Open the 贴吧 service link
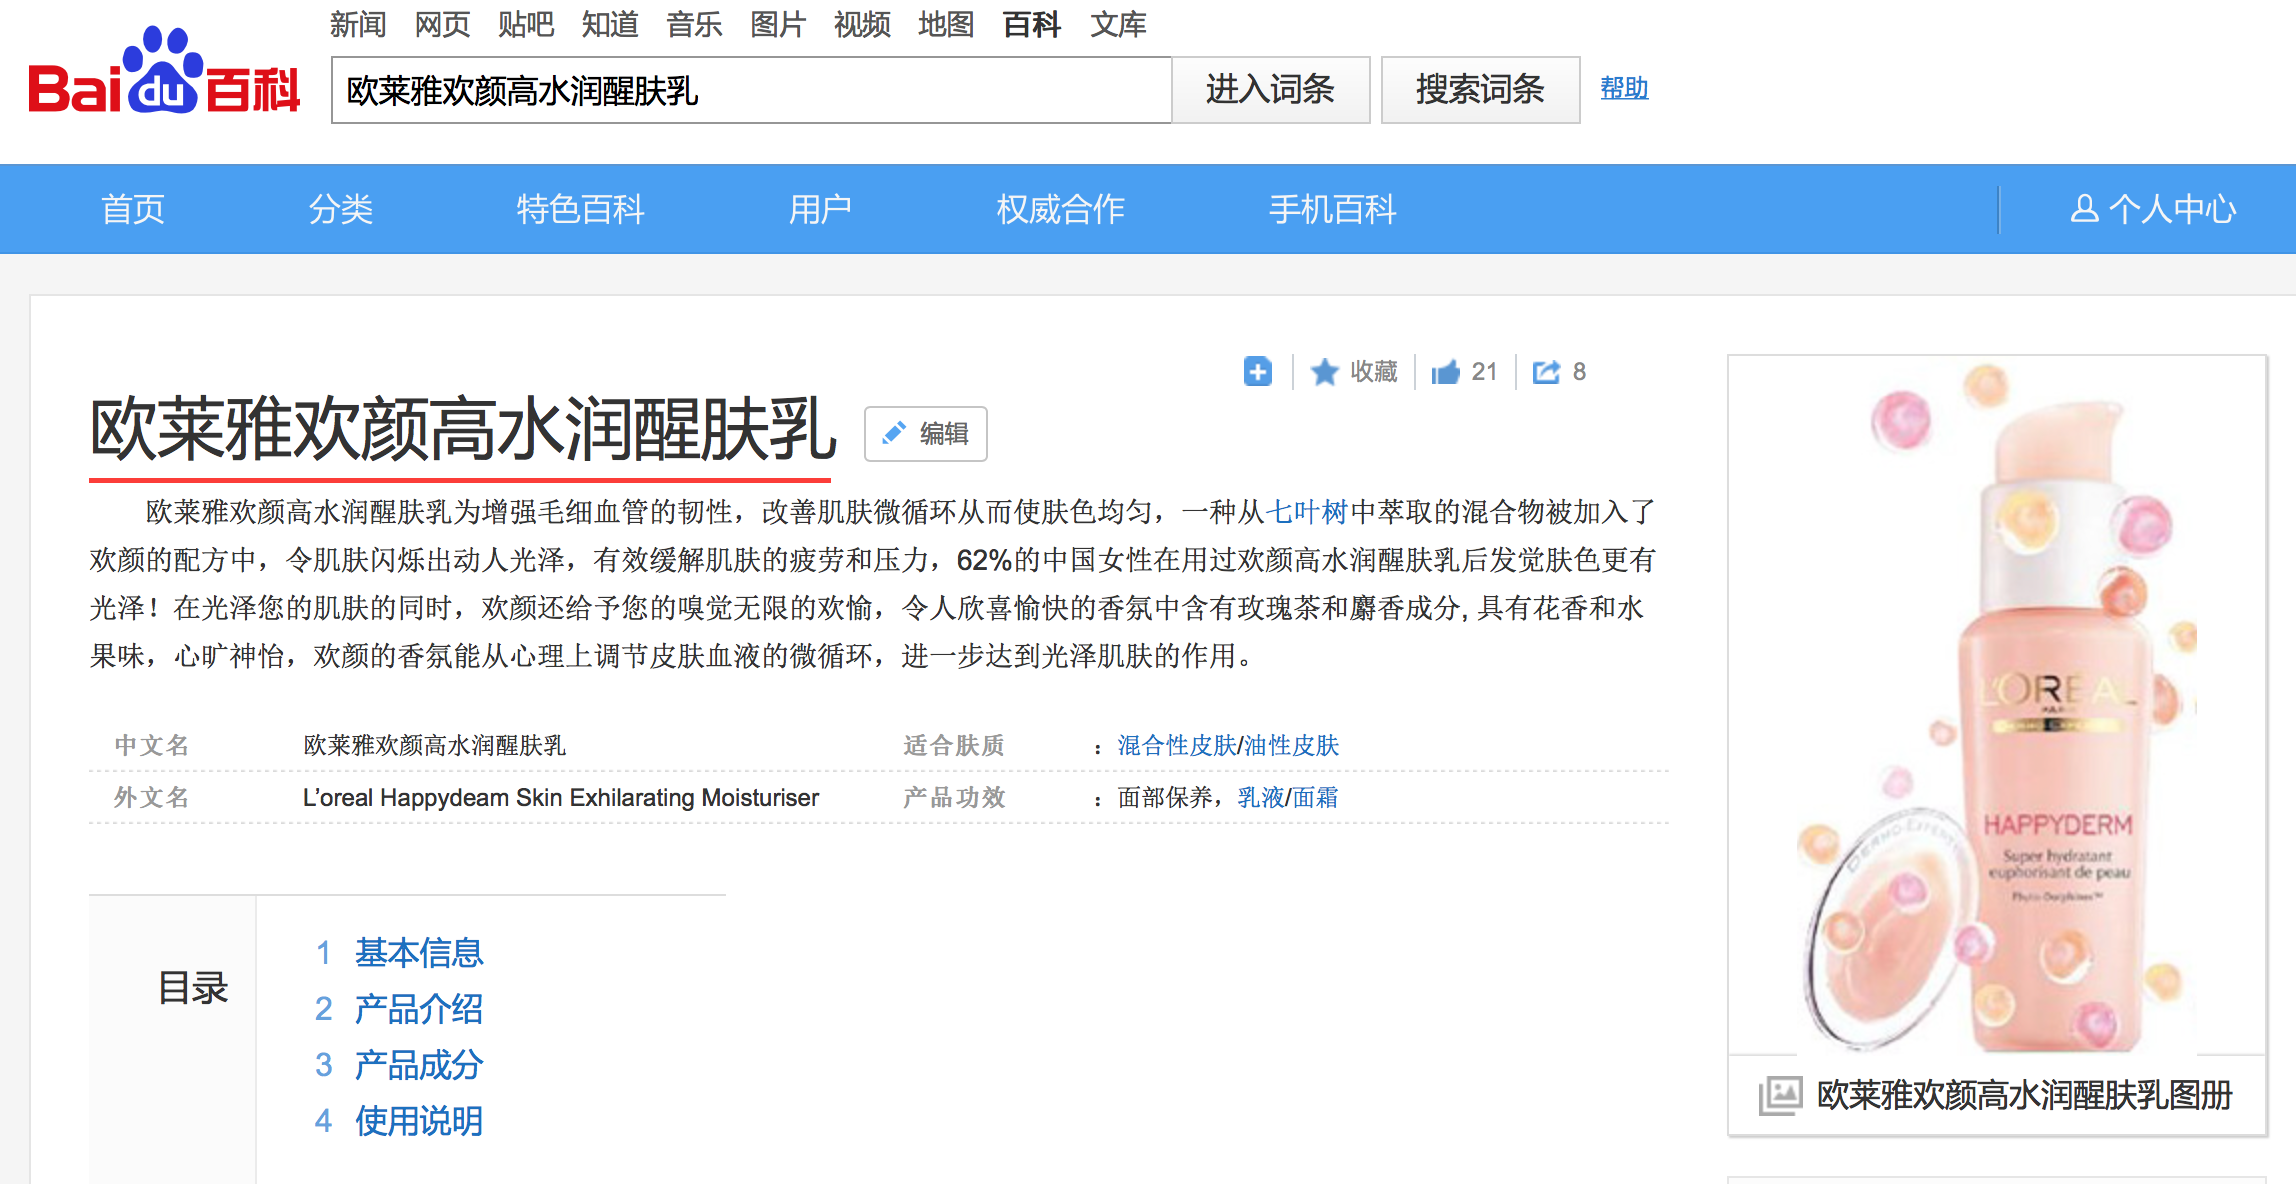This screenshot has width=2296, height=1184. tap(526, 24)
